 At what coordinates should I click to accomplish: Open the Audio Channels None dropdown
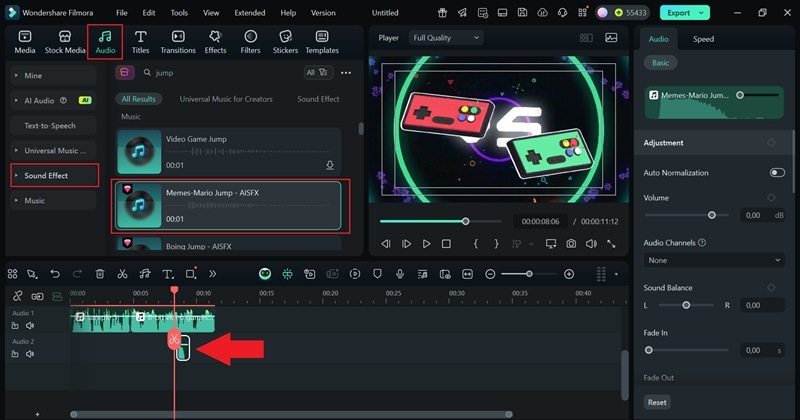pyautogui.click(x=714, y=260)
